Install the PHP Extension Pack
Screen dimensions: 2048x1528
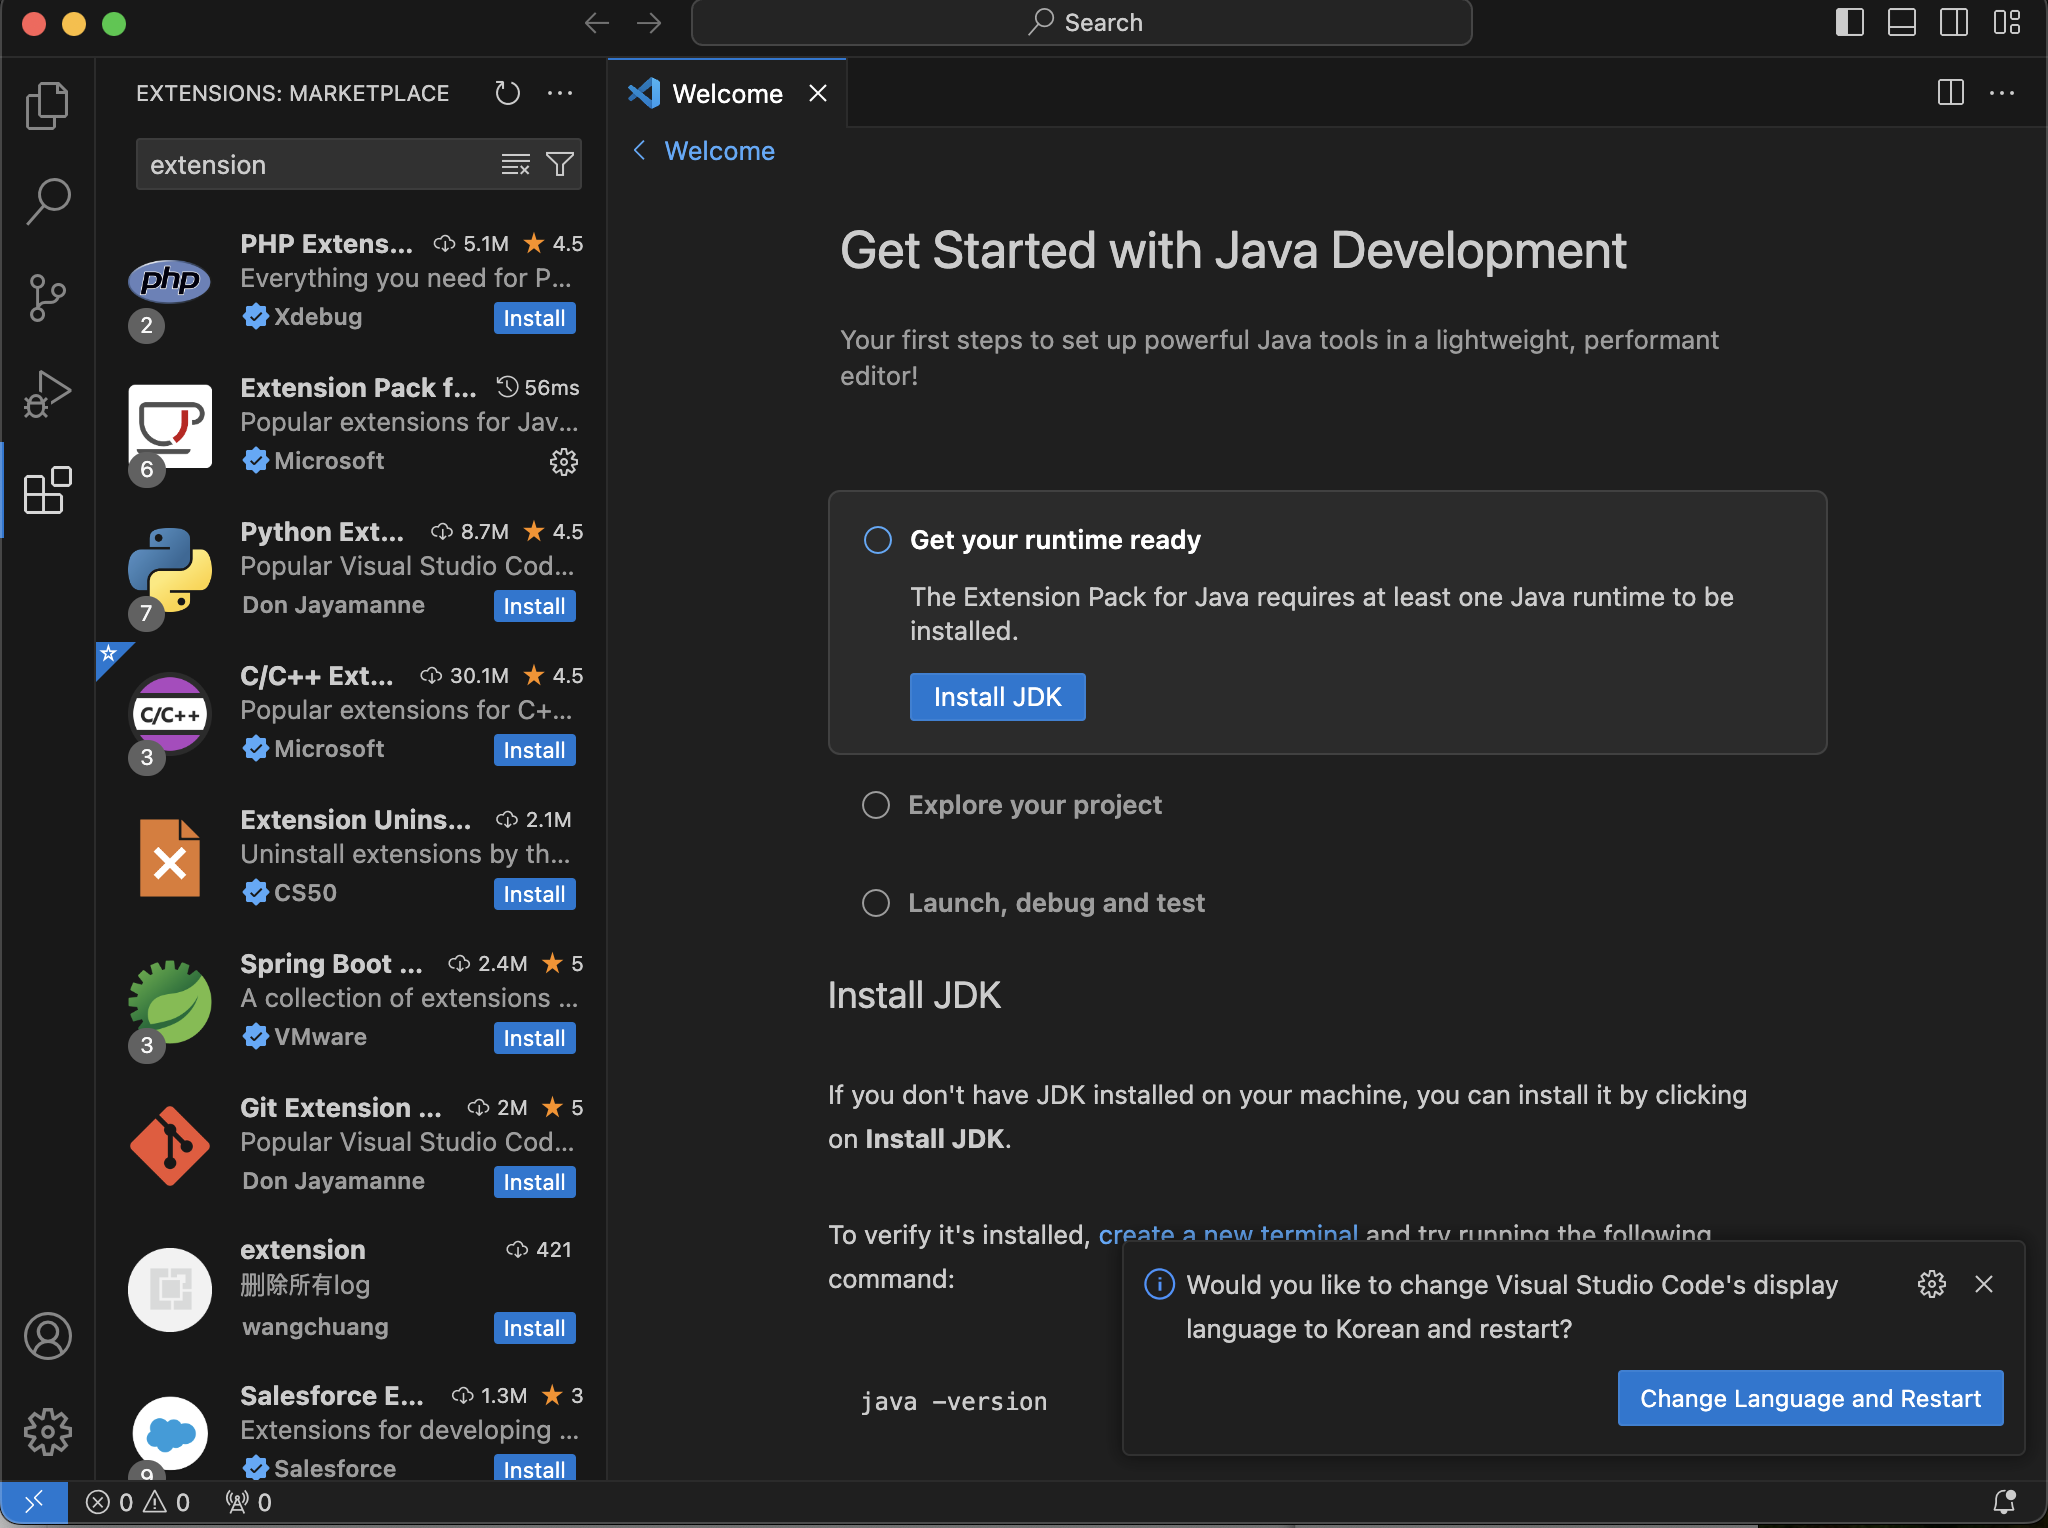[534, 318]
